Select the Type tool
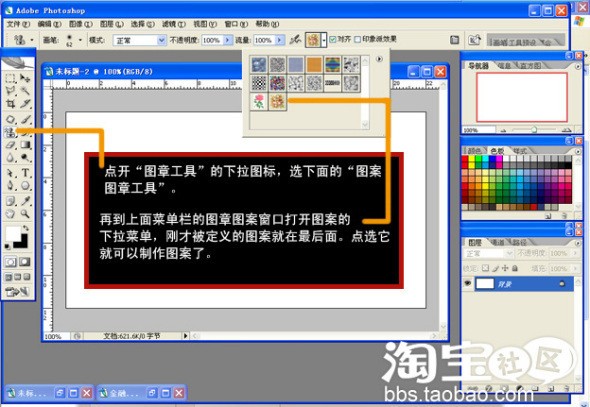590x407 pixels. (x=25, y=173)
